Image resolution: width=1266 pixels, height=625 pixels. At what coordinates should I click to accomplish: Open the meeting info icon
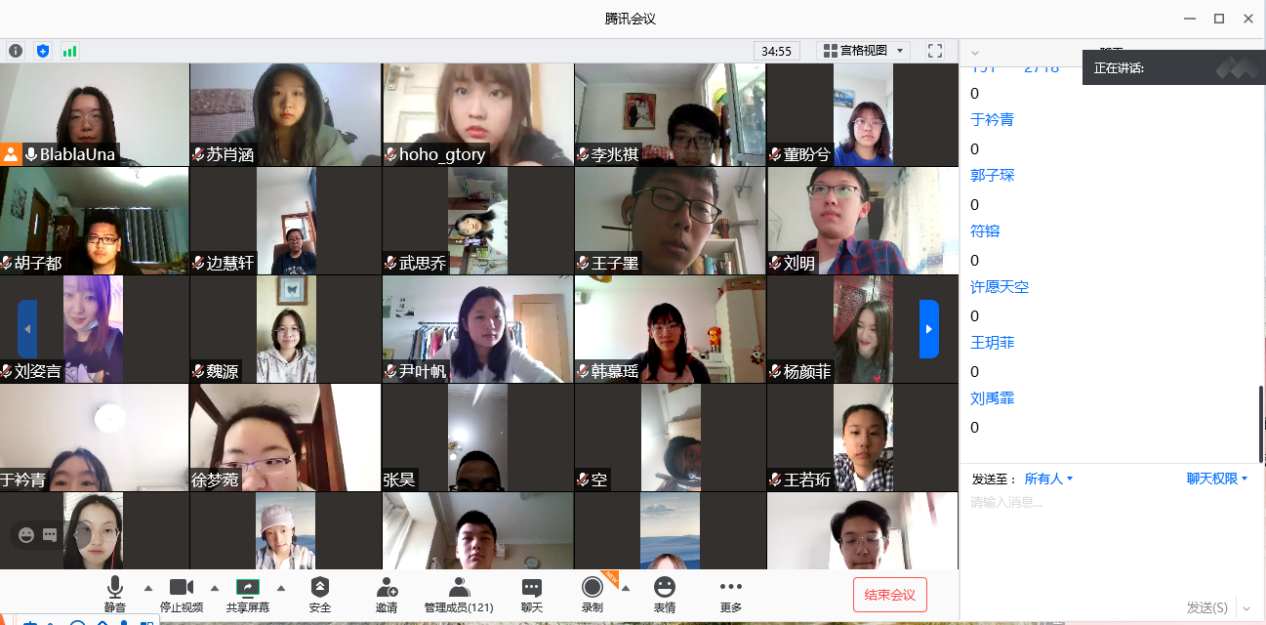16,50
